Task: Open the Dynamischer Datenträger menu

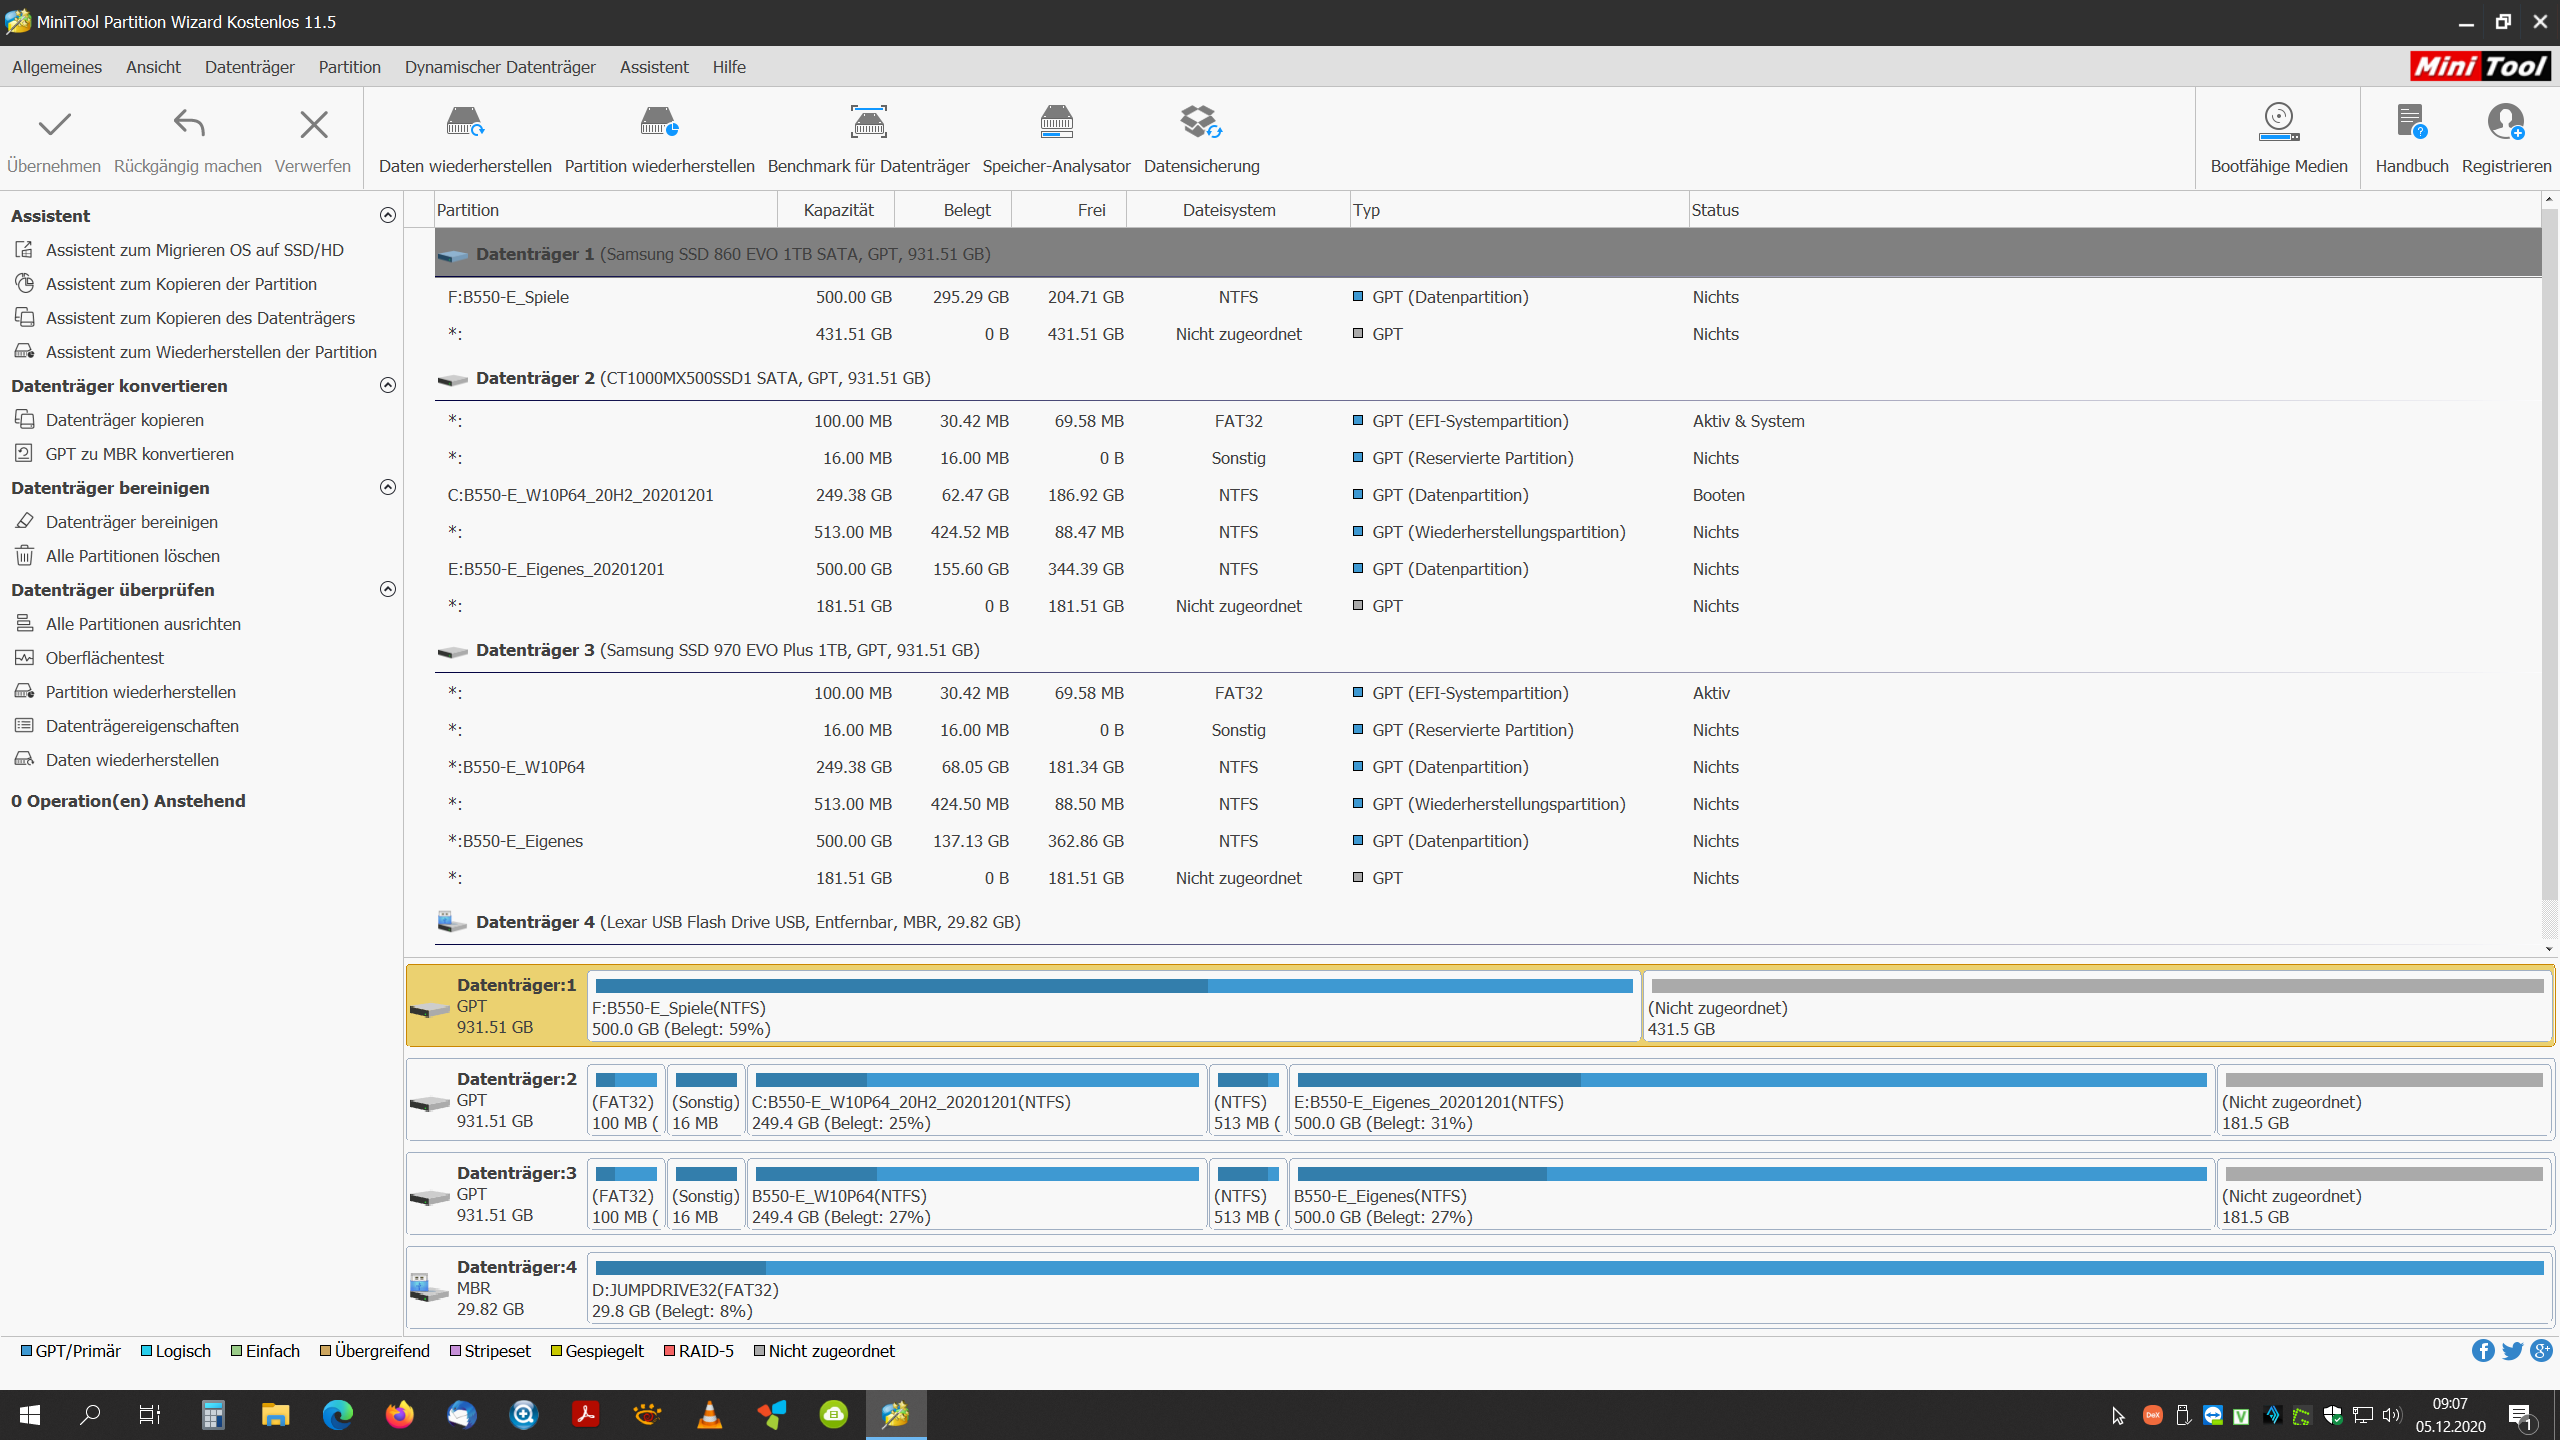Action: tap(500, 67)
